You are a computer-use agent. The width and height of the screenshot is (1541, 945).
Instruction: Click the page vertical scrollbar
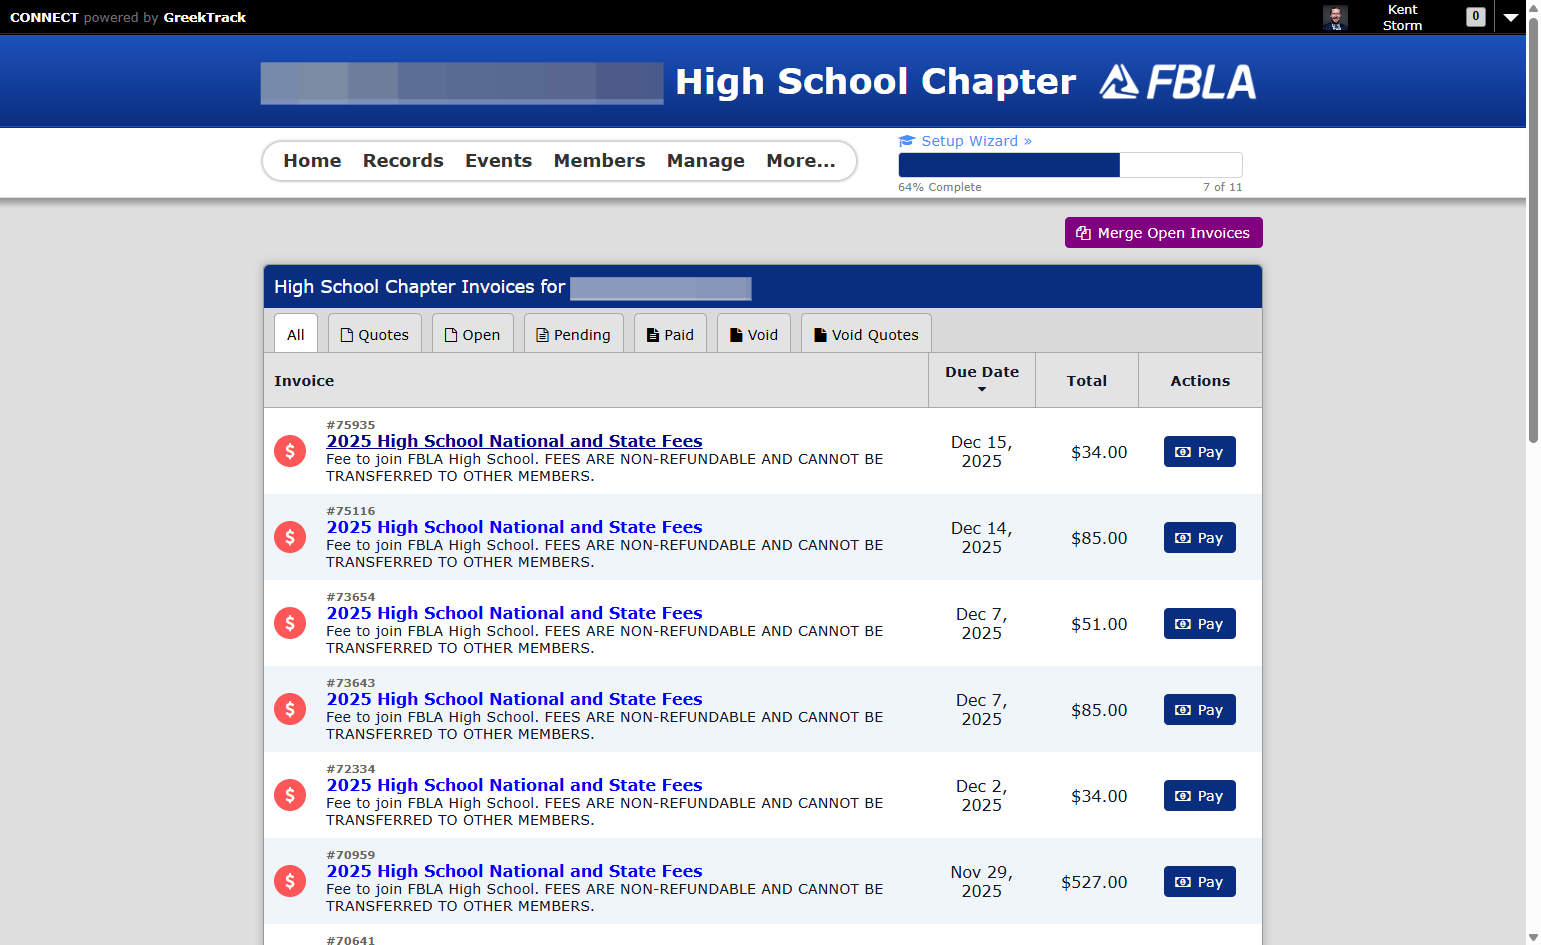[1533, 230]
